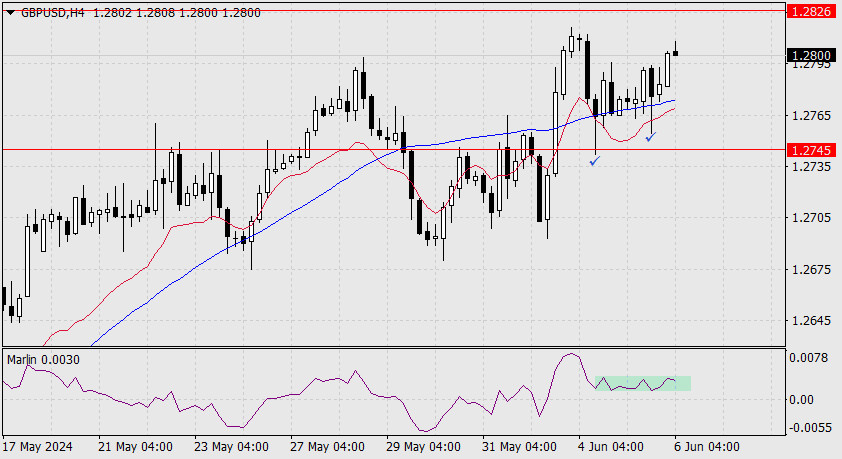Click the 0.00 oscillator scale value

[801, 400]
